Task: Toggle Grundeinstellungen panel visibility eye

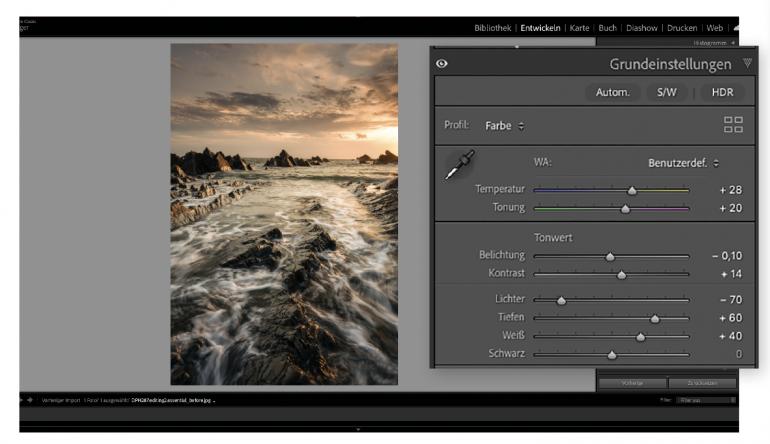Action: tap(441, 63)
